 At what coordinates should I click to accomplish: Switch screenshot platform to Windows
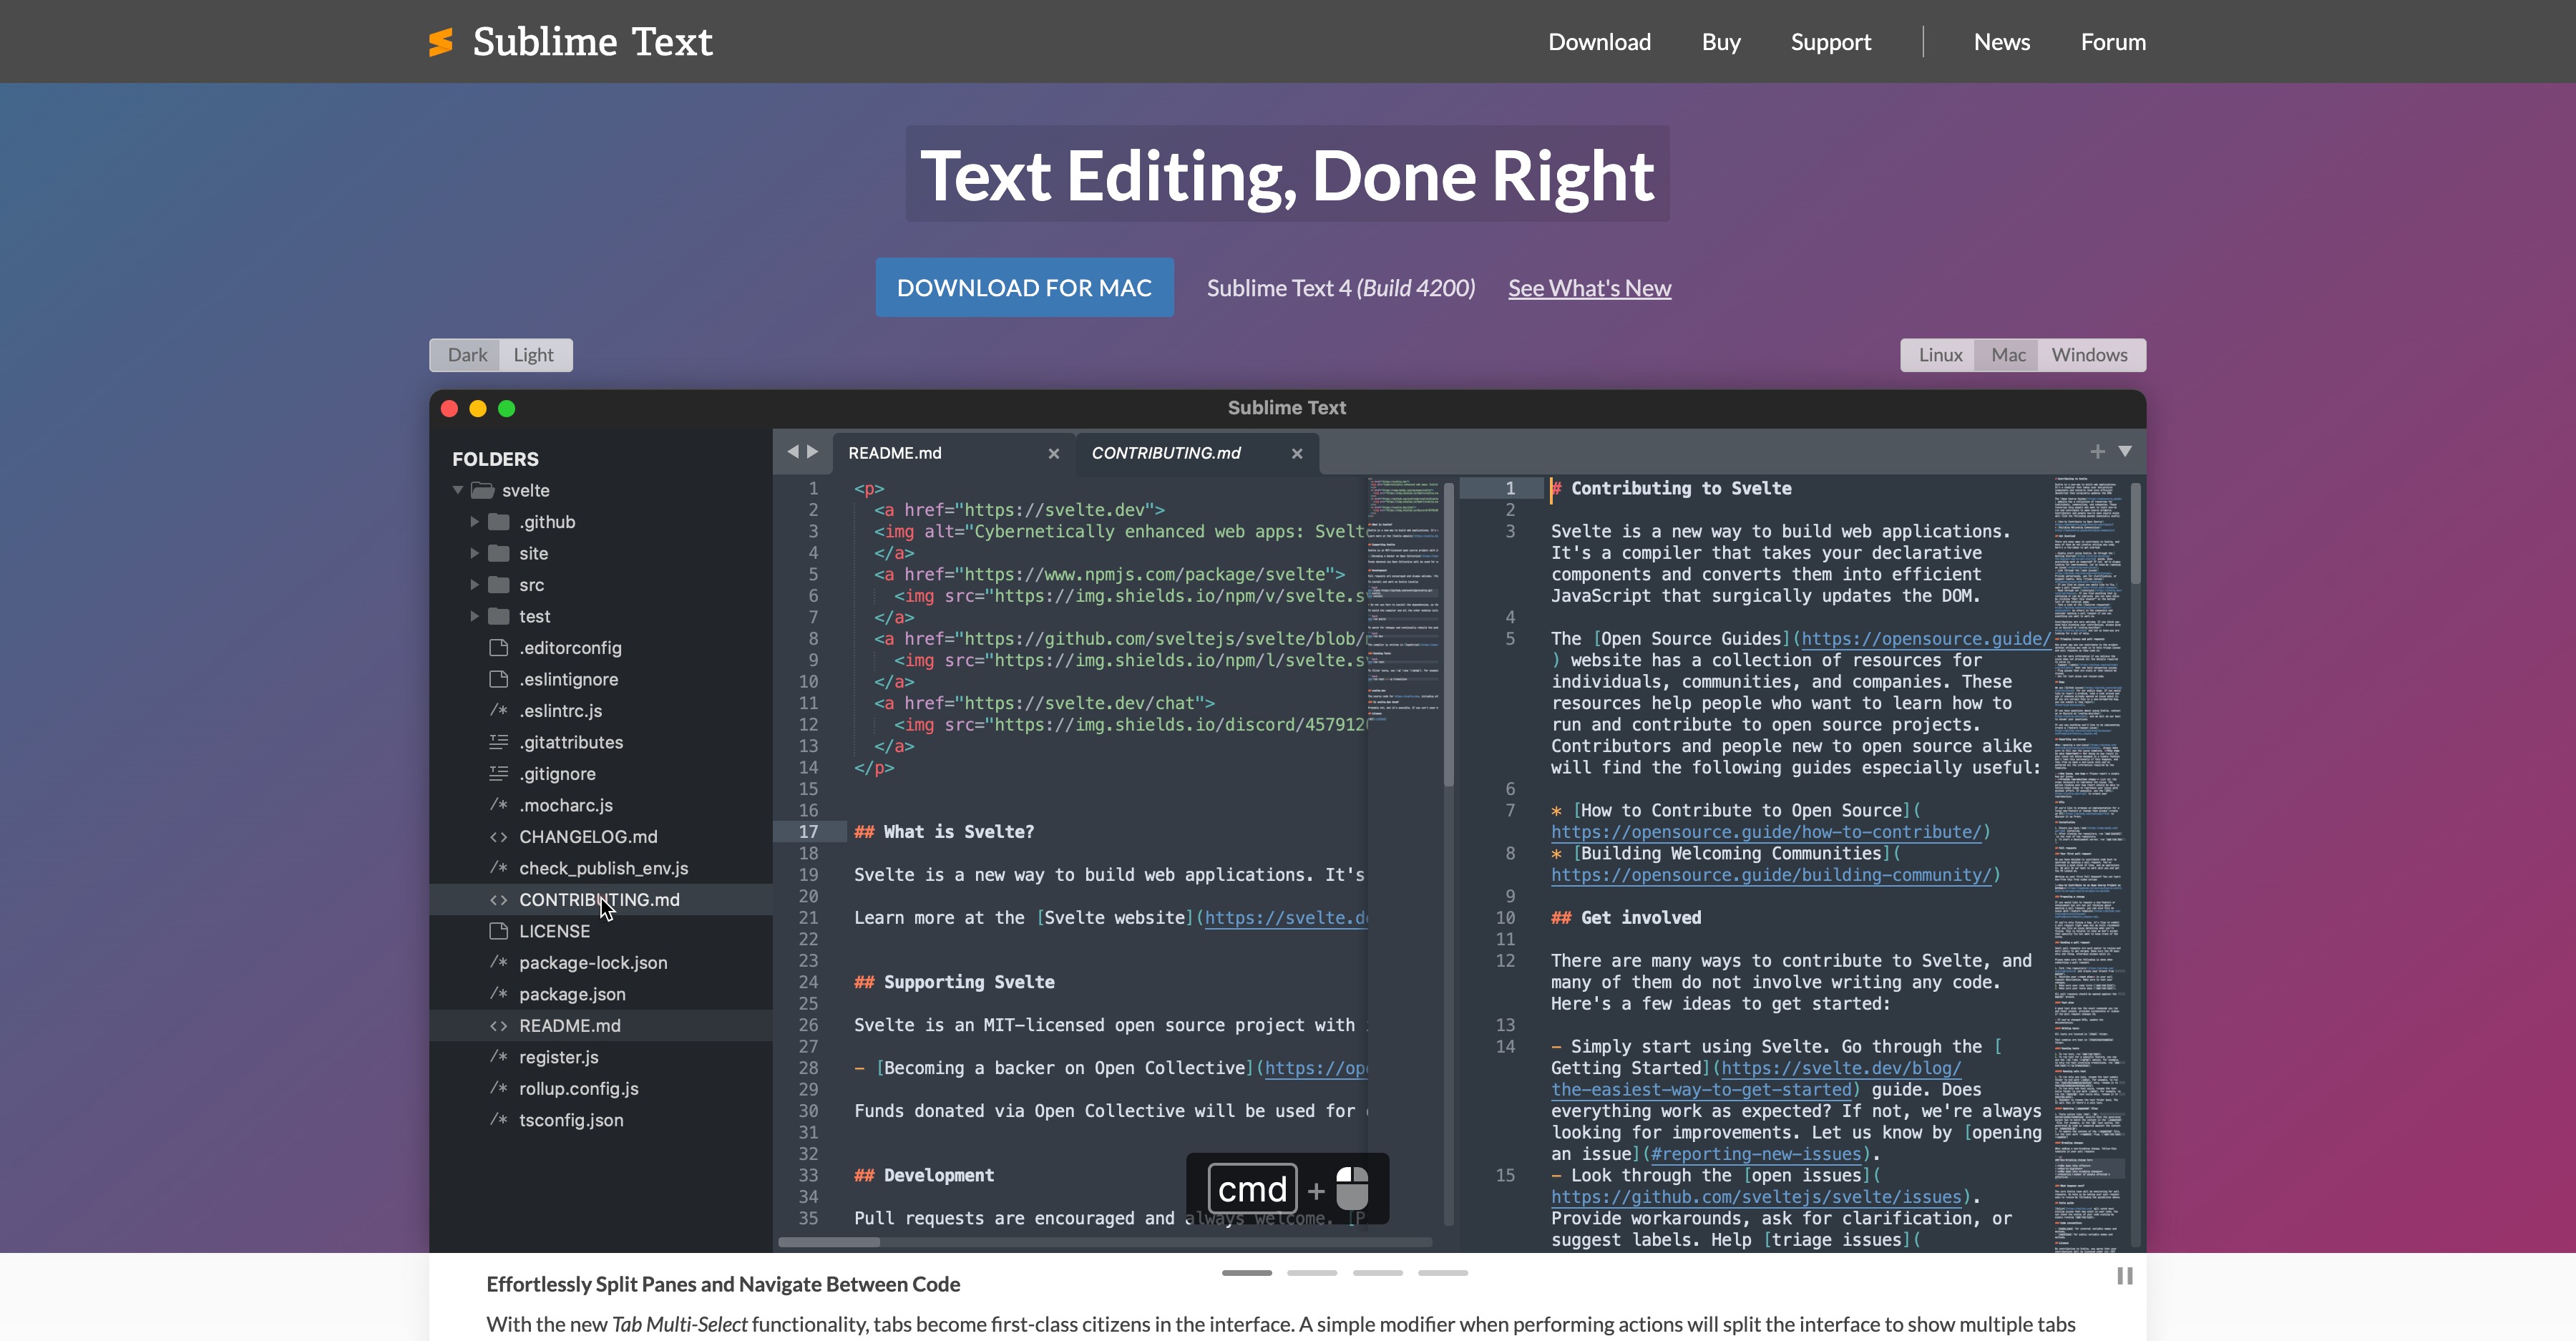coord(2089,355)
